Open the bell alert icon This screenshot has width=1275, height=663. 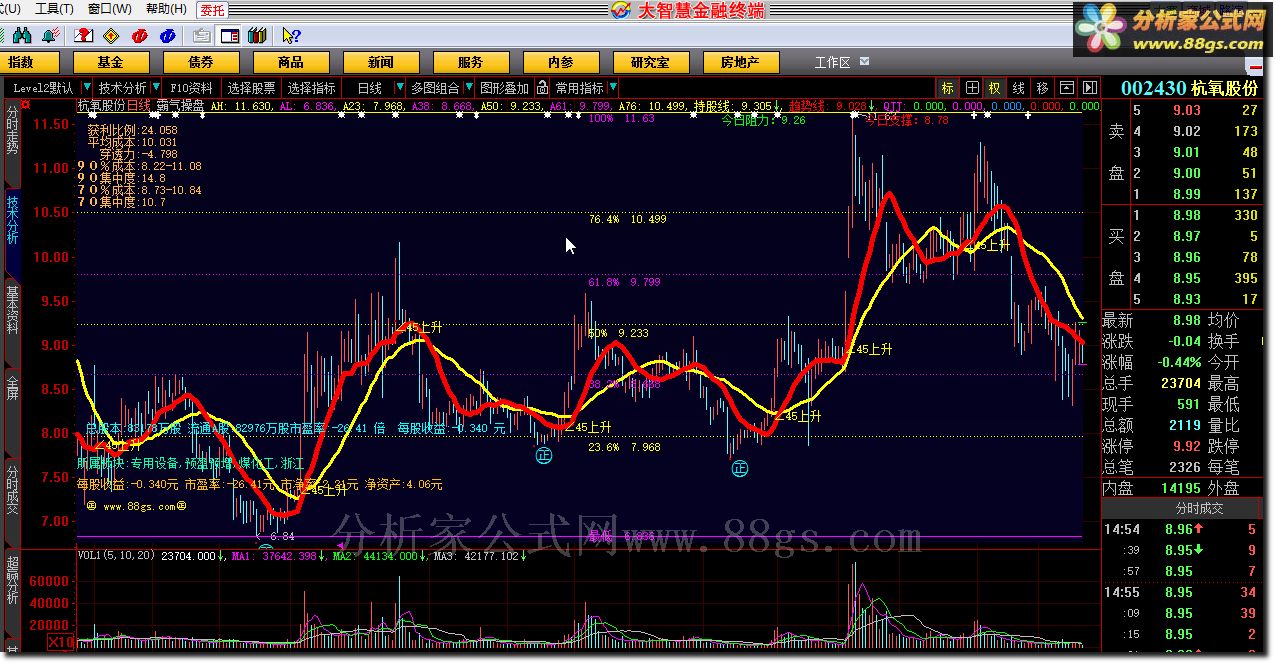tap(49, 36)
